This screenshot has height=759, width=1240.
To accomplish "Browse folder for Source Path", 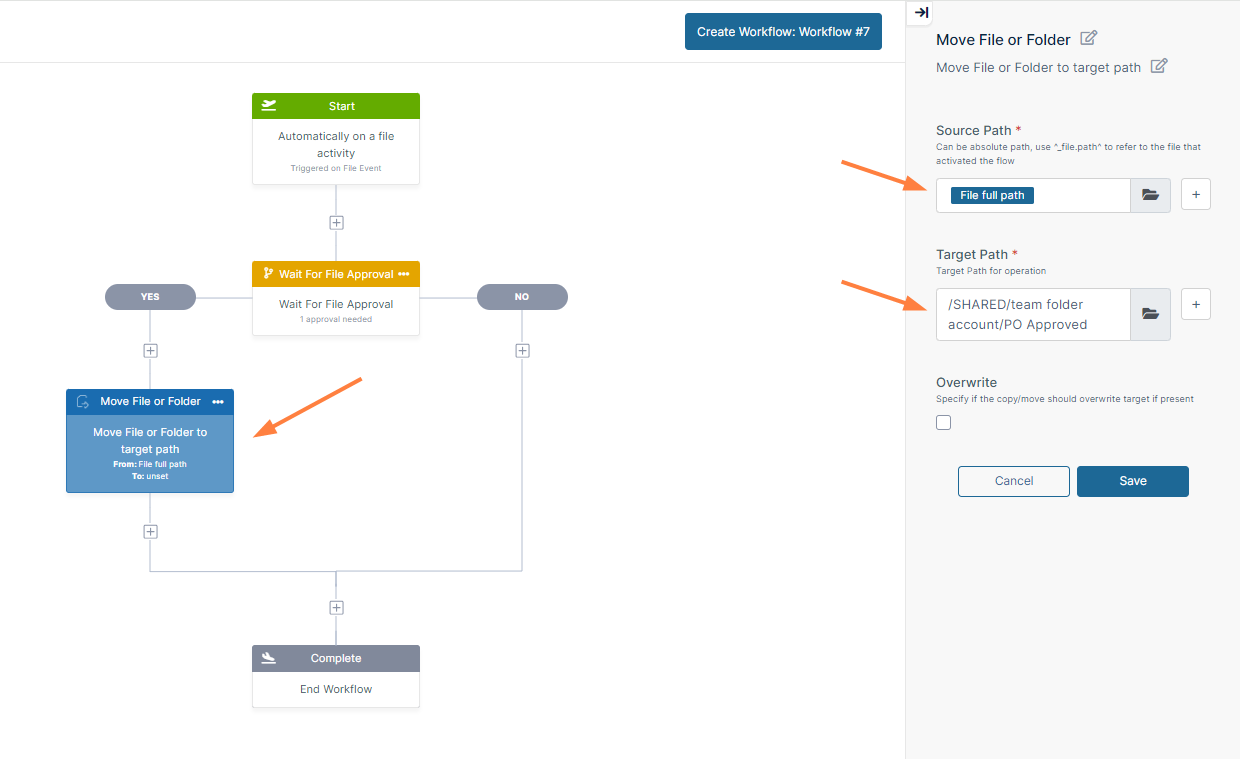I will click(x=1150, y=195).
